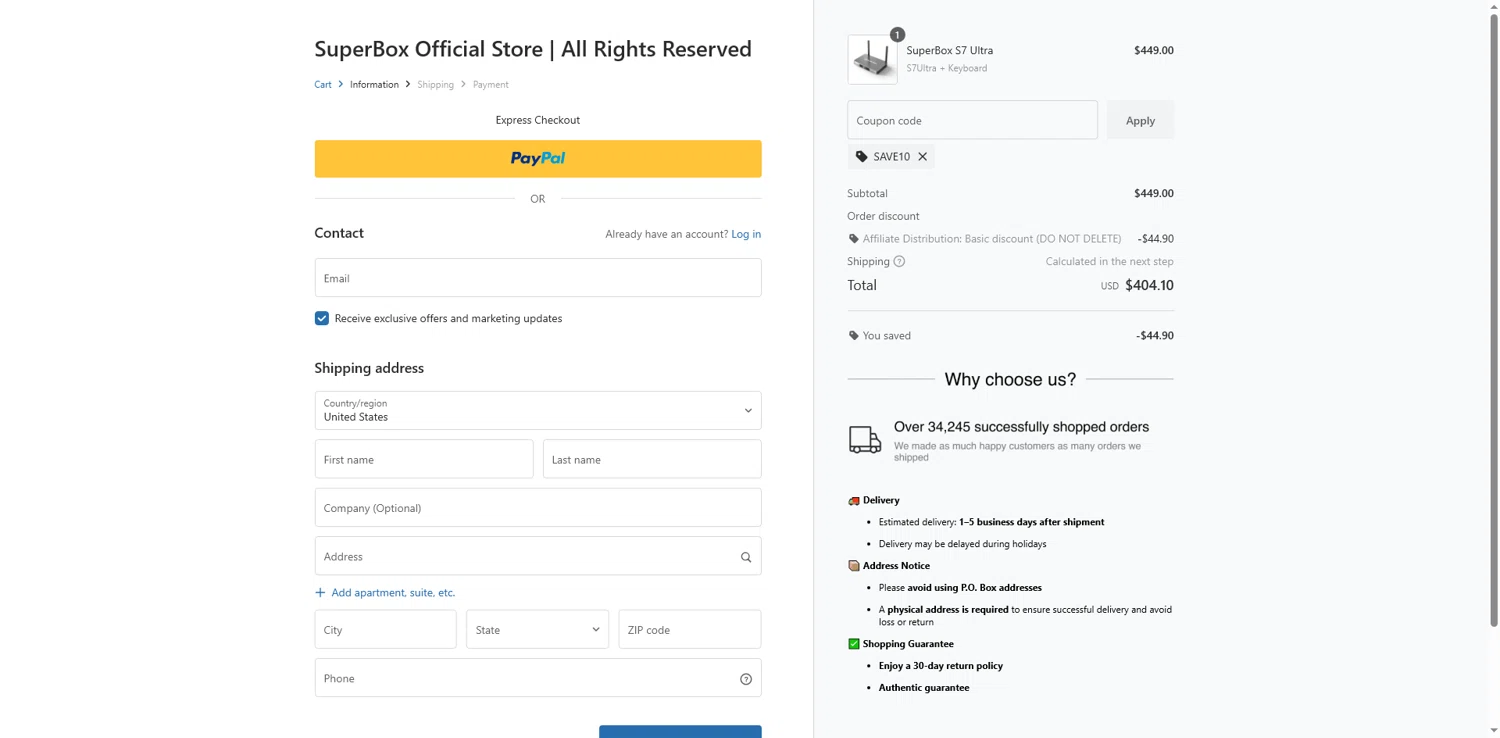Viewport: 1500px width, 738px height.
Task: Click the 'Order discount' label
Action: (x=884, y=216)
